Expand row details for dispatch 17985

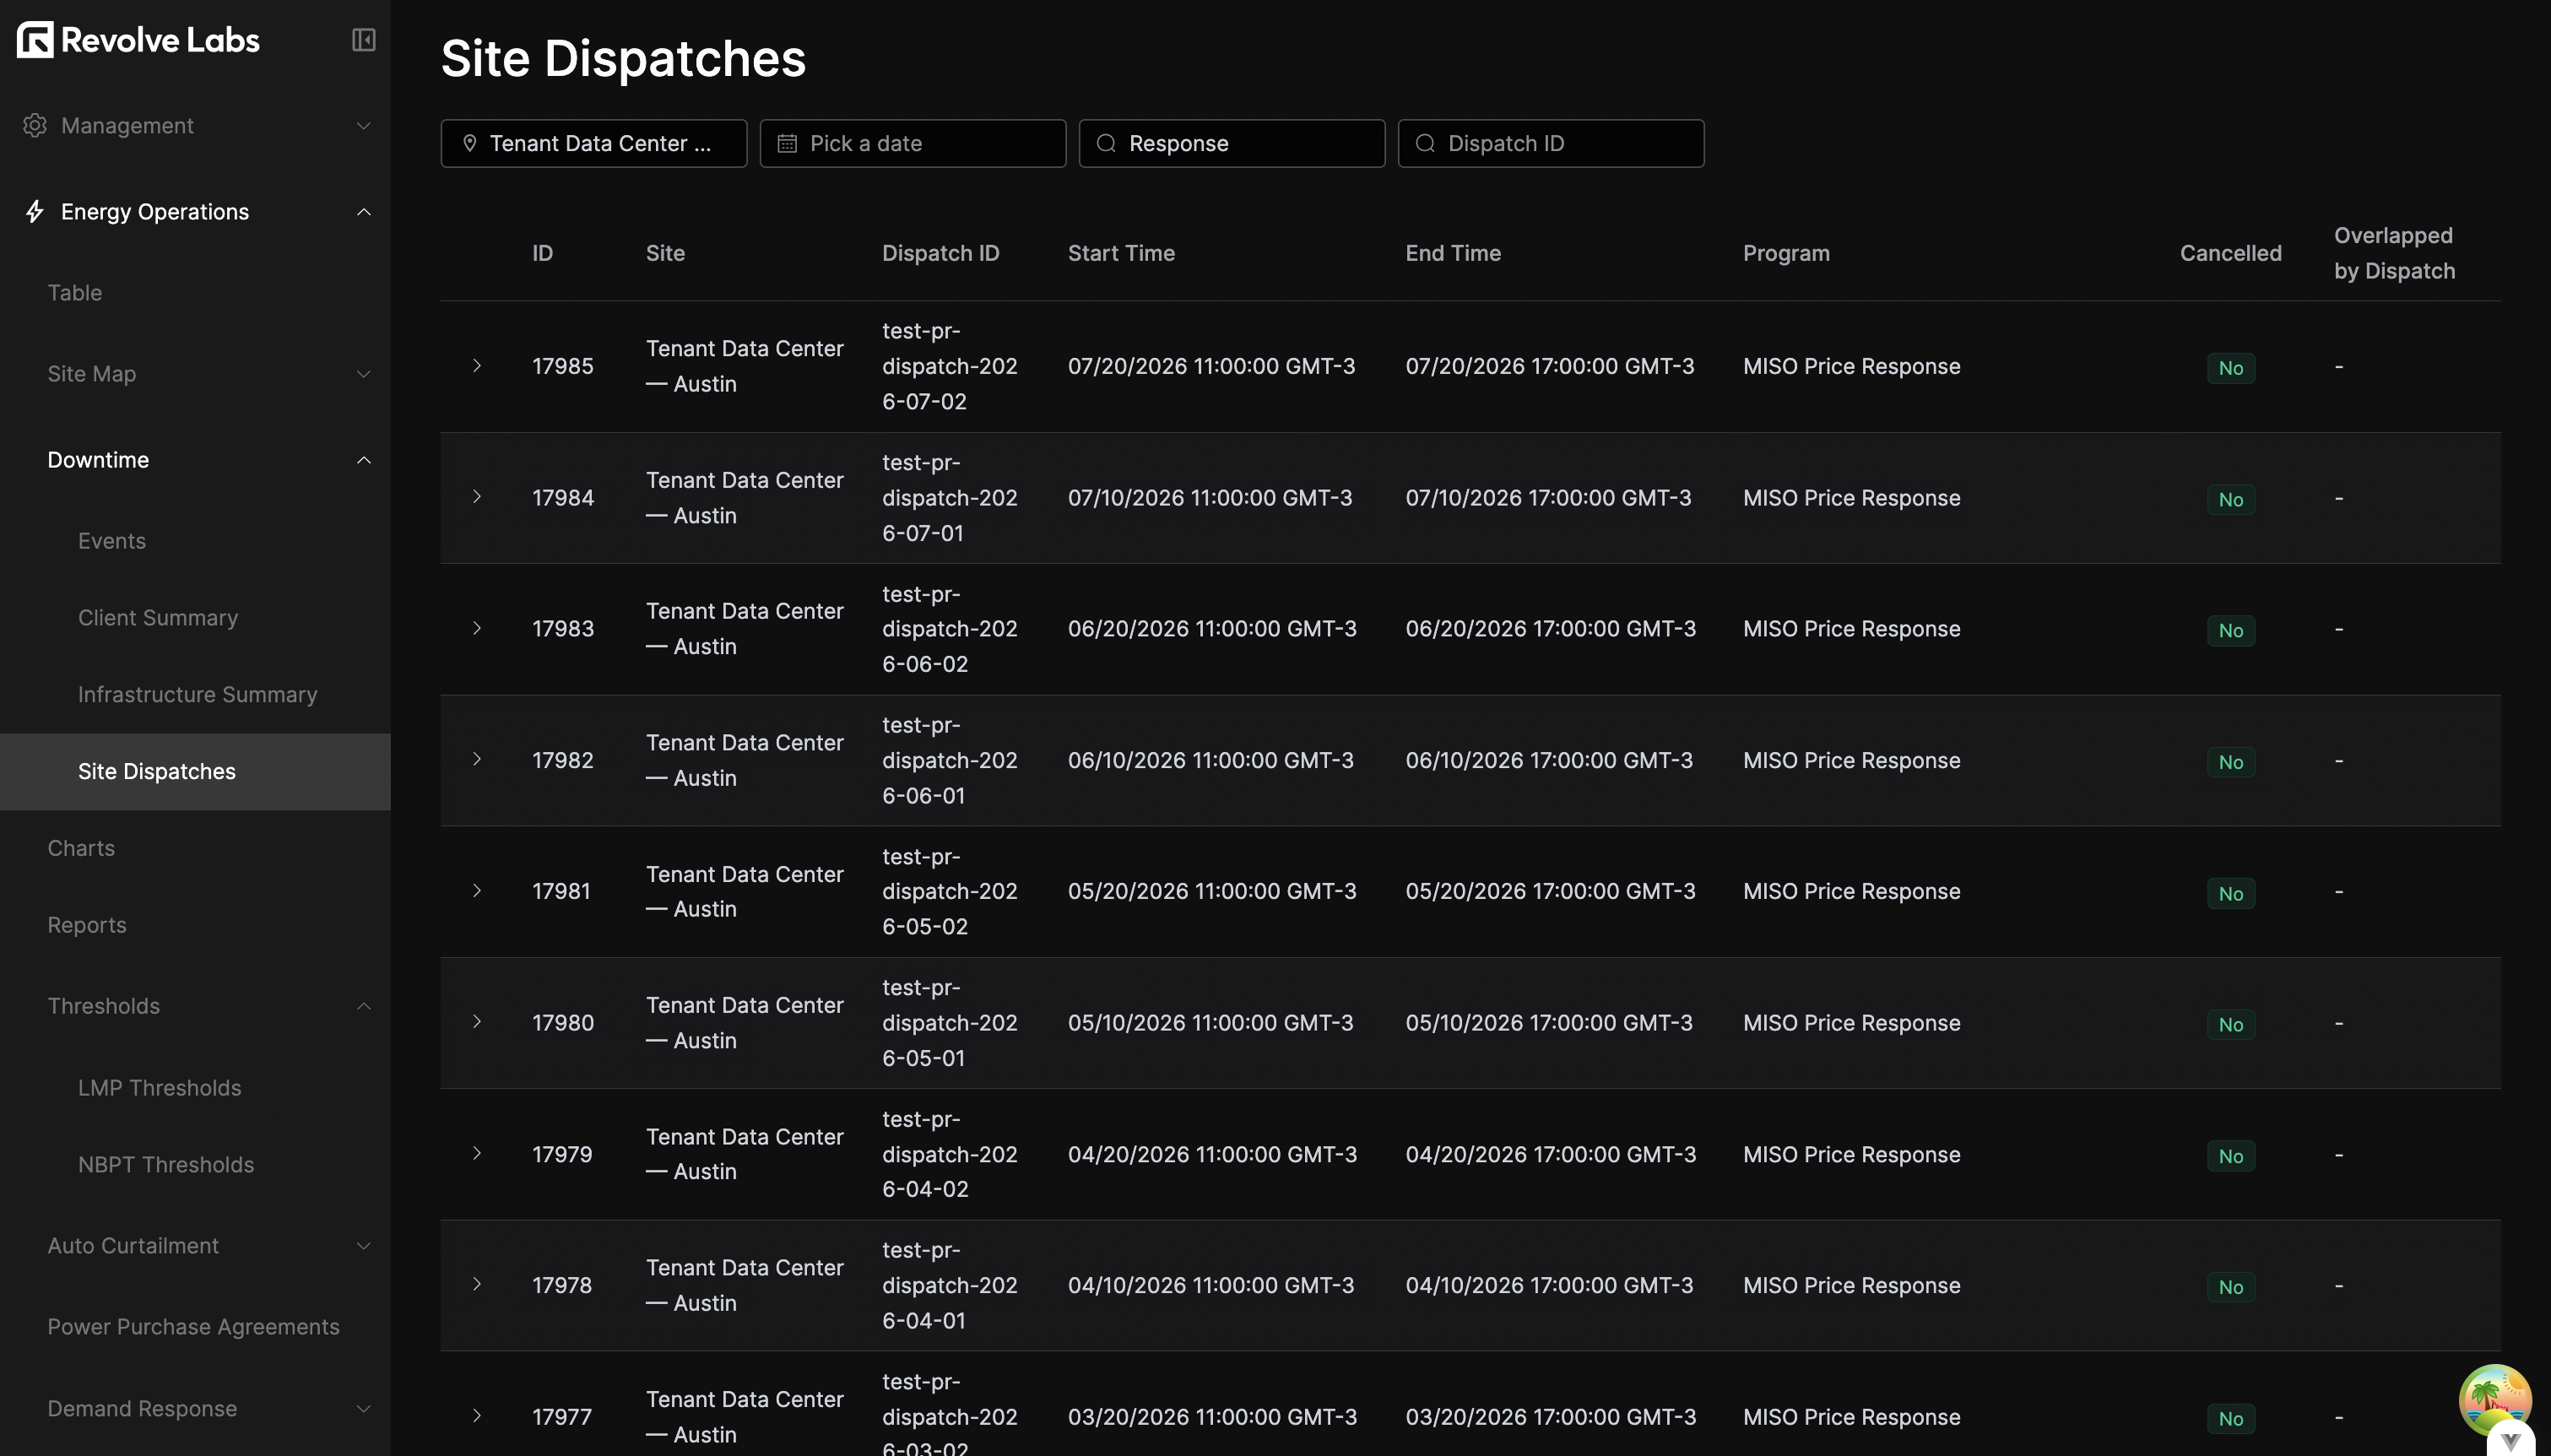pyautogui.click(x=477, y=366)
